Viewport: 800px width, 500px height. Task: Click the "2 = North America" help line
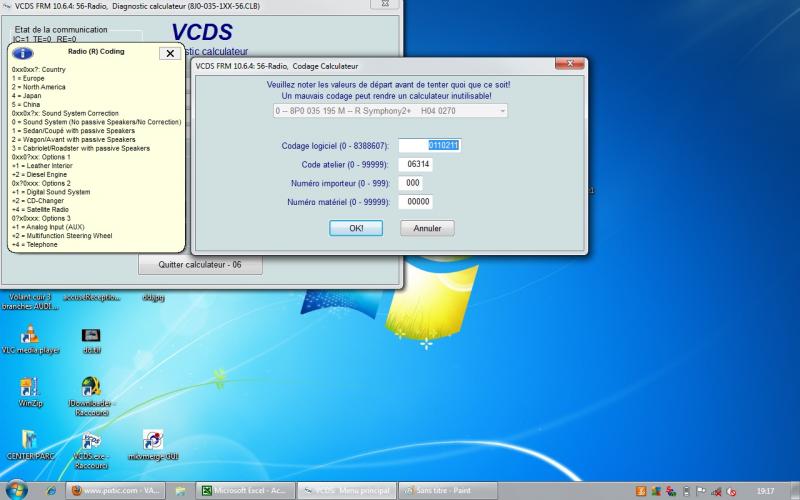[39, 87]
